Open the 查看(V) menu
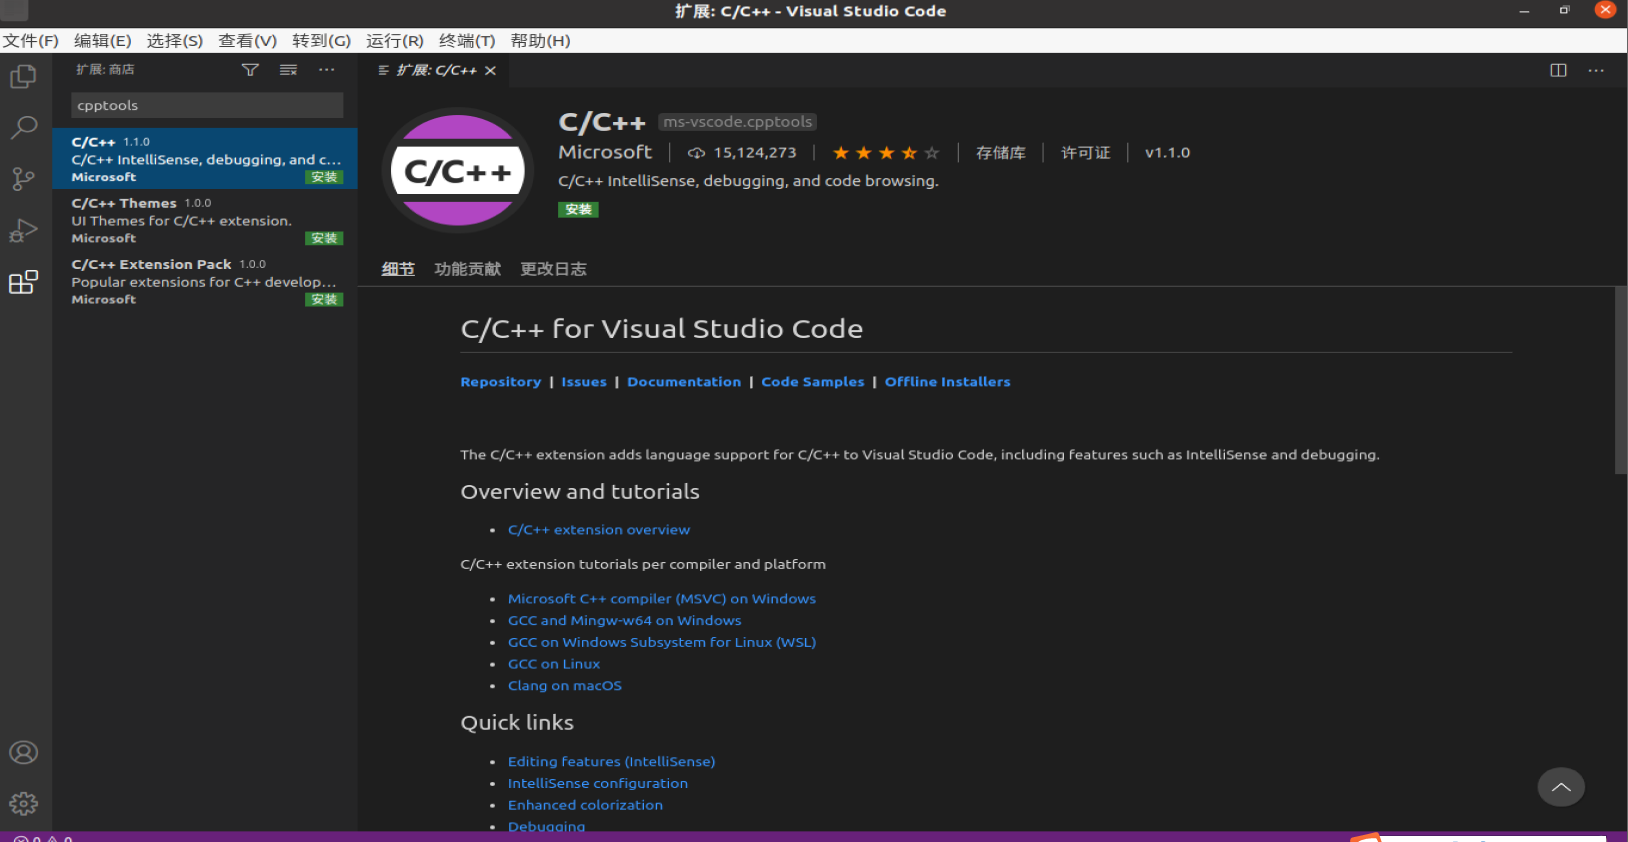 tap(247, 41)
